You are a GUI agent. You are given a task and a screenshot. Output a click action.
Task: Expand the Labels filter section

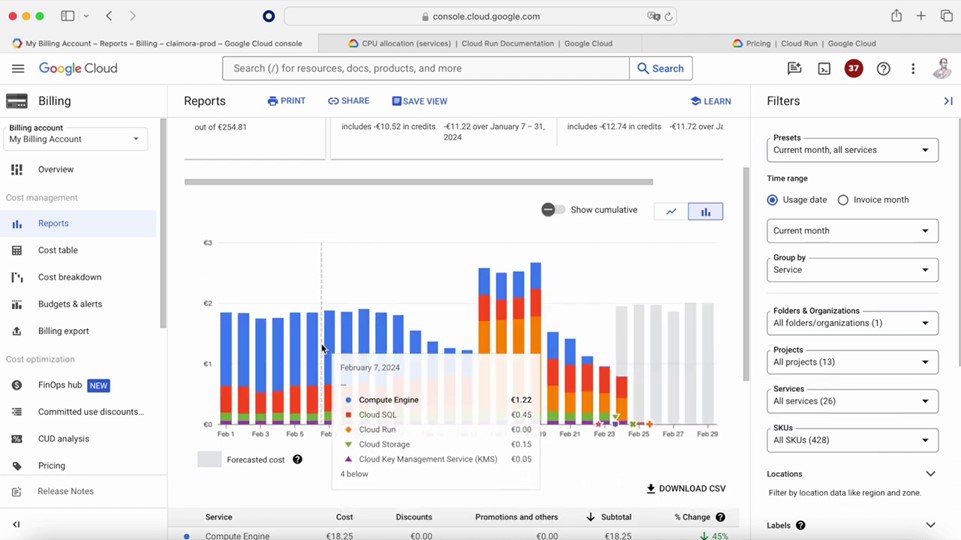coord(930,525)
